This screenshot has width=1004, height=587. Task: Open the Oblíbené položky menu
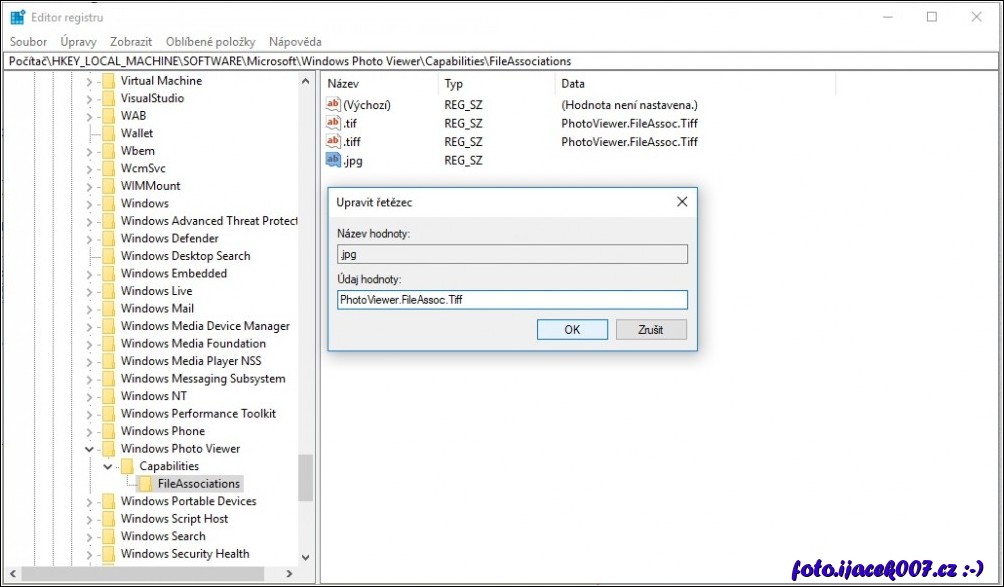tap(211, 42)
